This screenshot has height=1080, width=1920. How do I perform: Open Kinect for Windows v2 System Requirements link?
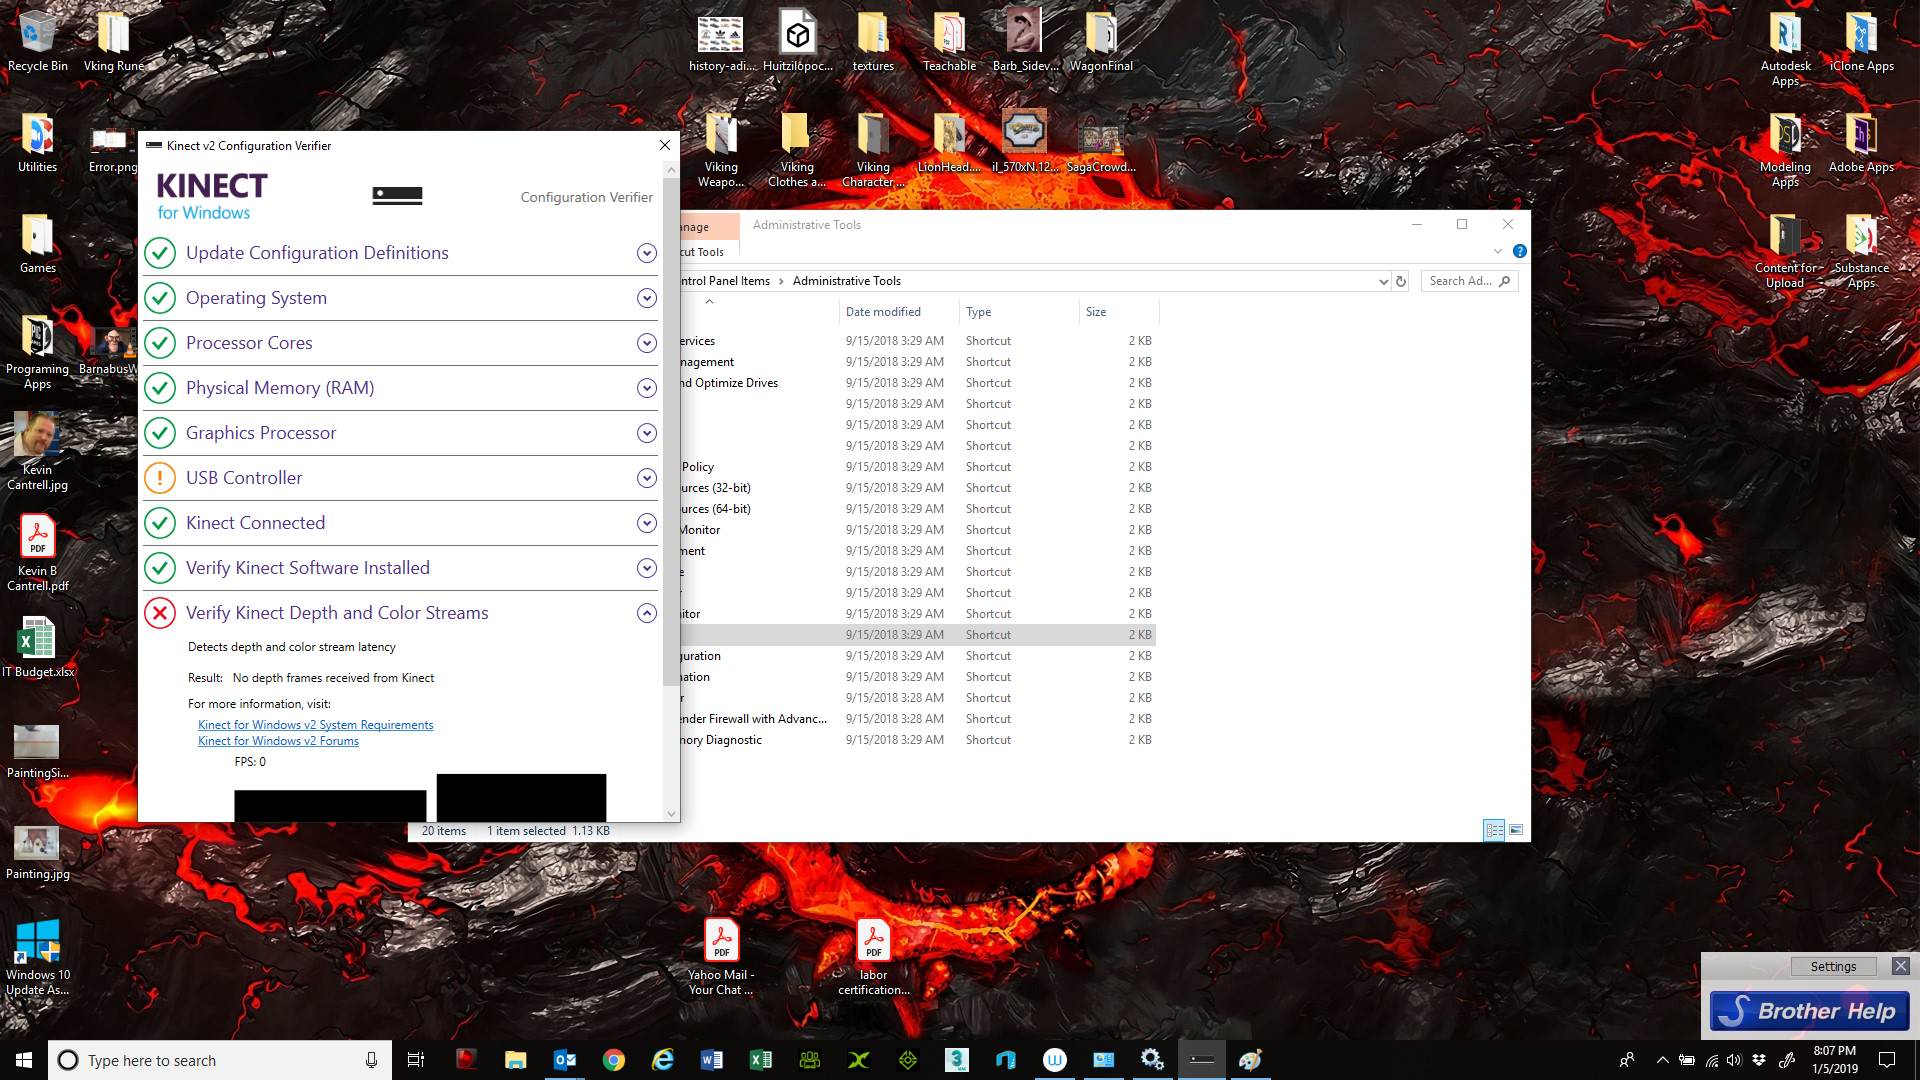click(x=315, y=725)
